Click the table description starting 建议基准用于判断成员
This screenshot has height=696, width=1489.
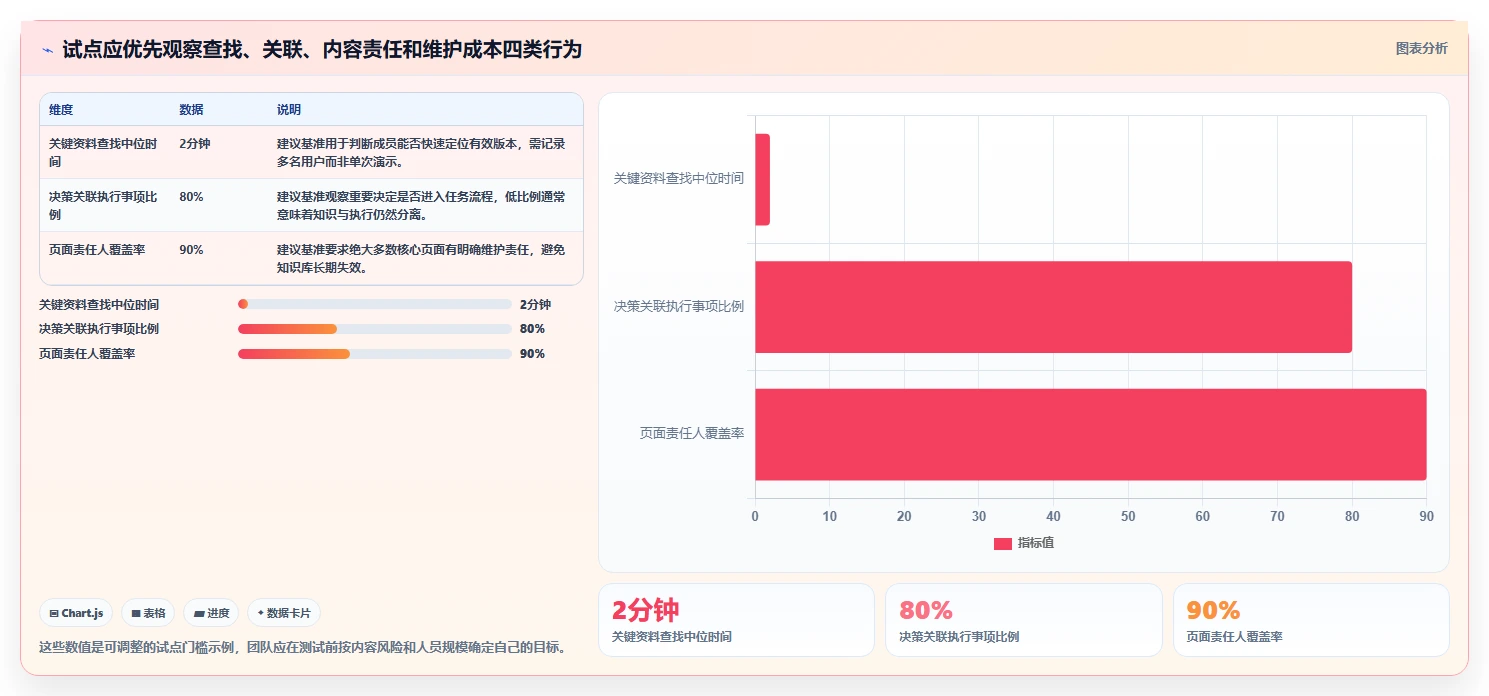pos(421,152)
